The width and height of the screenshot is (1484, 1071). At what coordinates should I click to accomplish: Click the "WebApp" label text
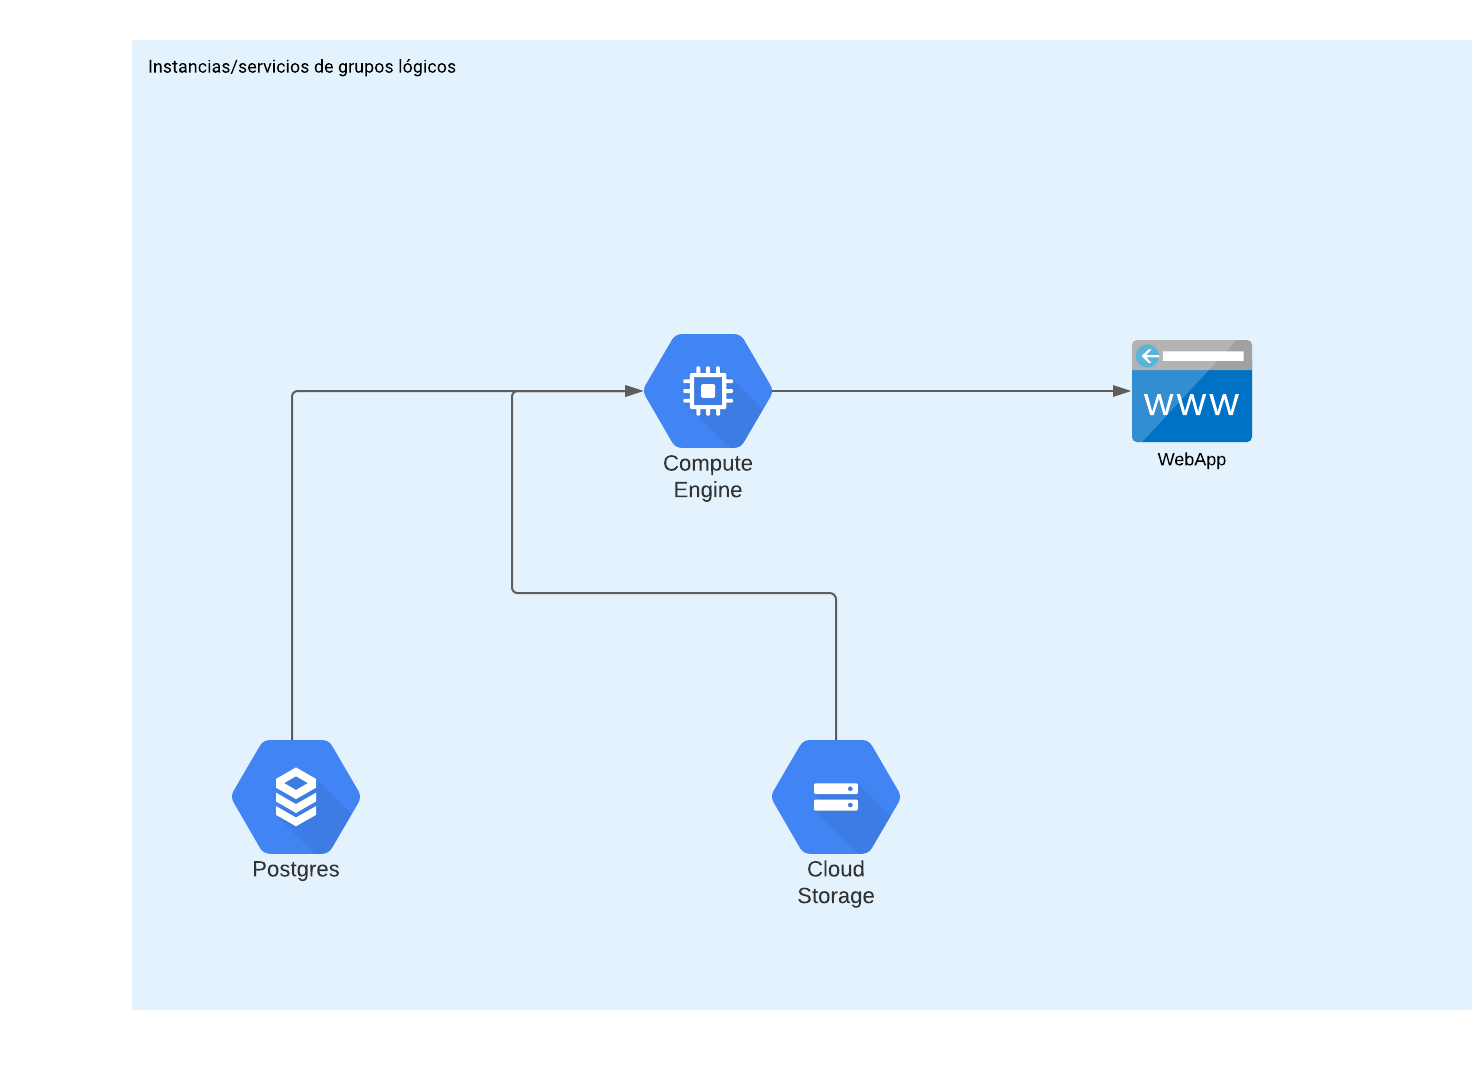pyautogui.click(x=1192, y=460)
